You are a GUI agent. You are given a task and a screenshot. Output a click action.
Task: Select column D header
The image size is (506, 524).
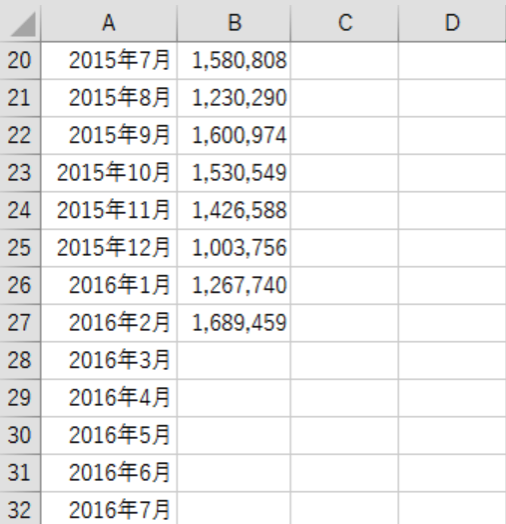click(452, 23)
